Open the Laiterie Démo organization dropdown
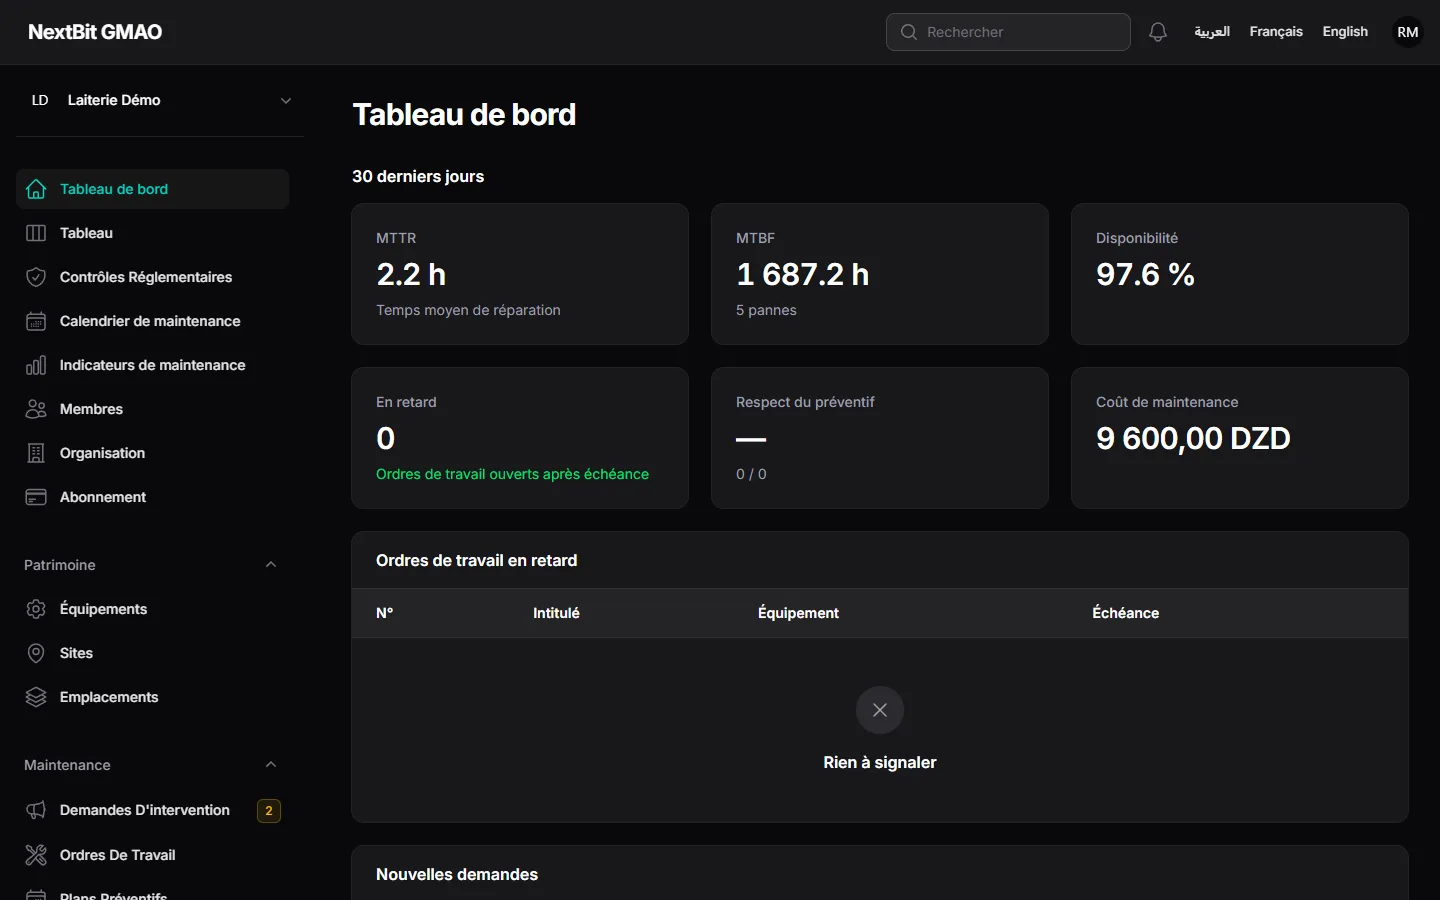This screenshot has width=1440, height=900. 160,100
